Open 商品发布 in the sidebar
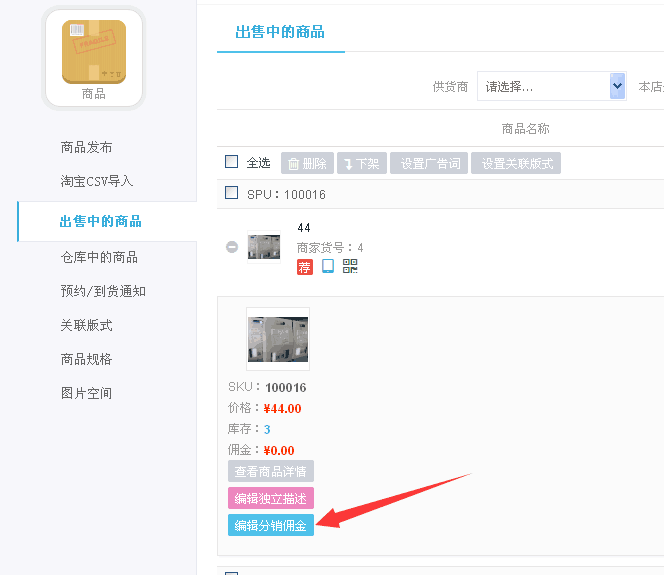 click(86, 147)
